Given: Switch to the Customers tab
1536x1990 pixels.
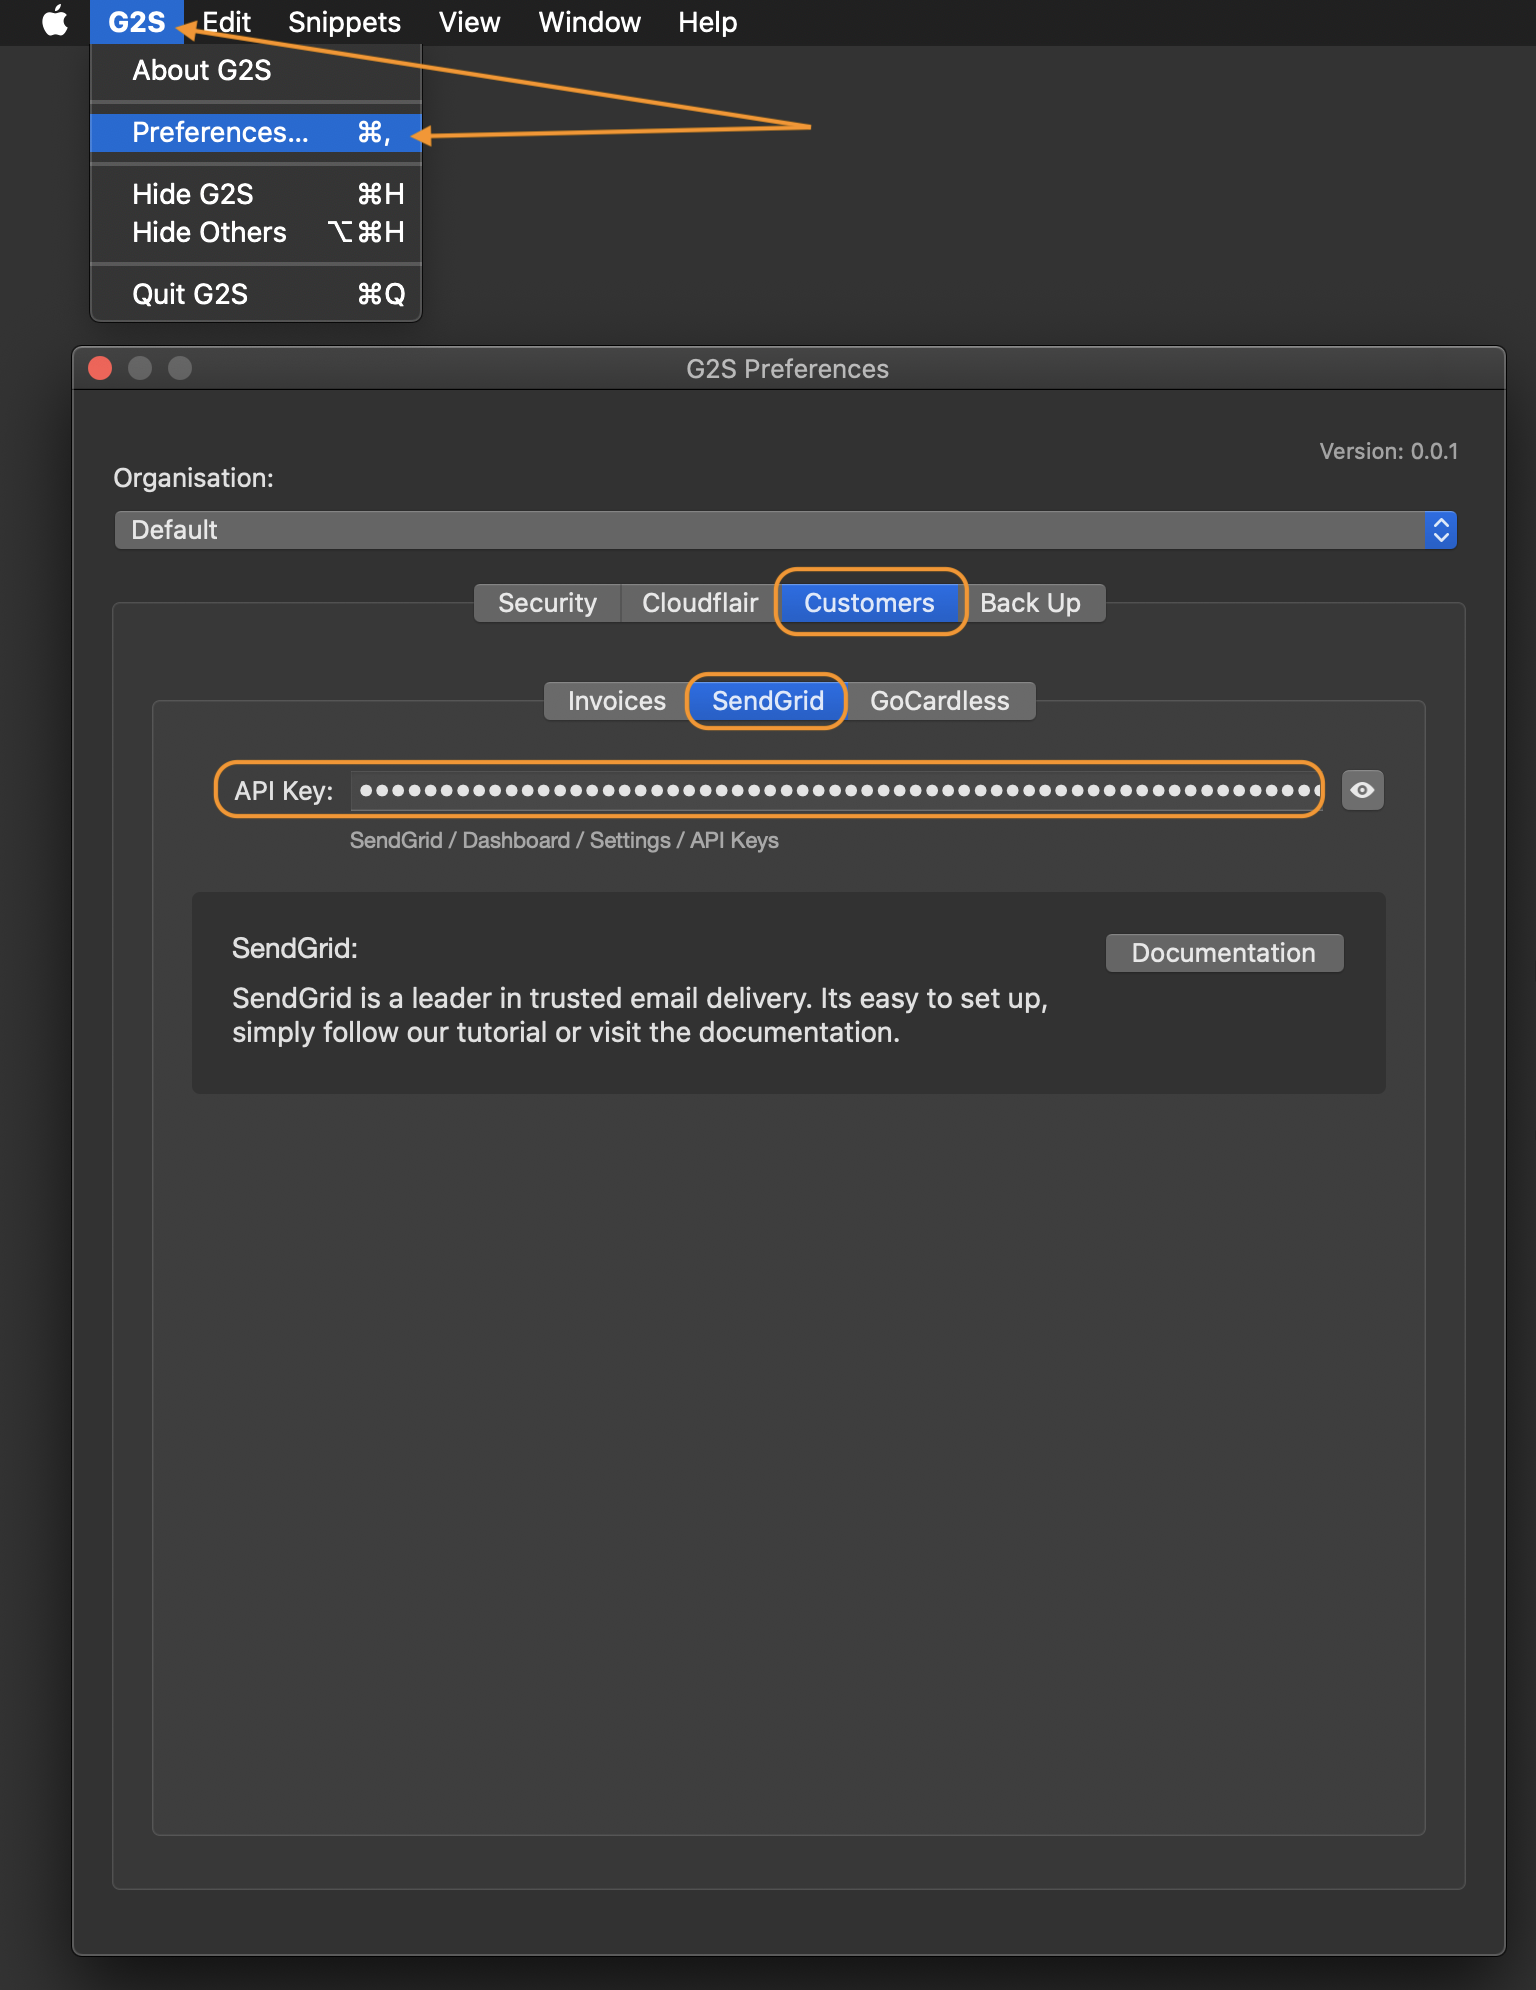Looking at the screenshot, I should (869, 603).
